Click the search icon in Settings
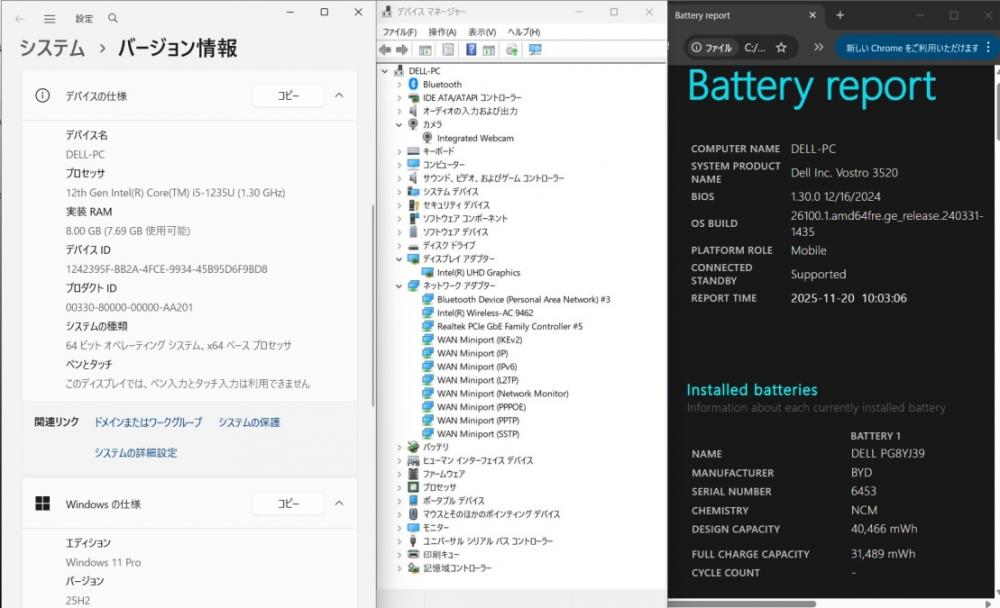The image size is (1000, 608). (112, 18)
